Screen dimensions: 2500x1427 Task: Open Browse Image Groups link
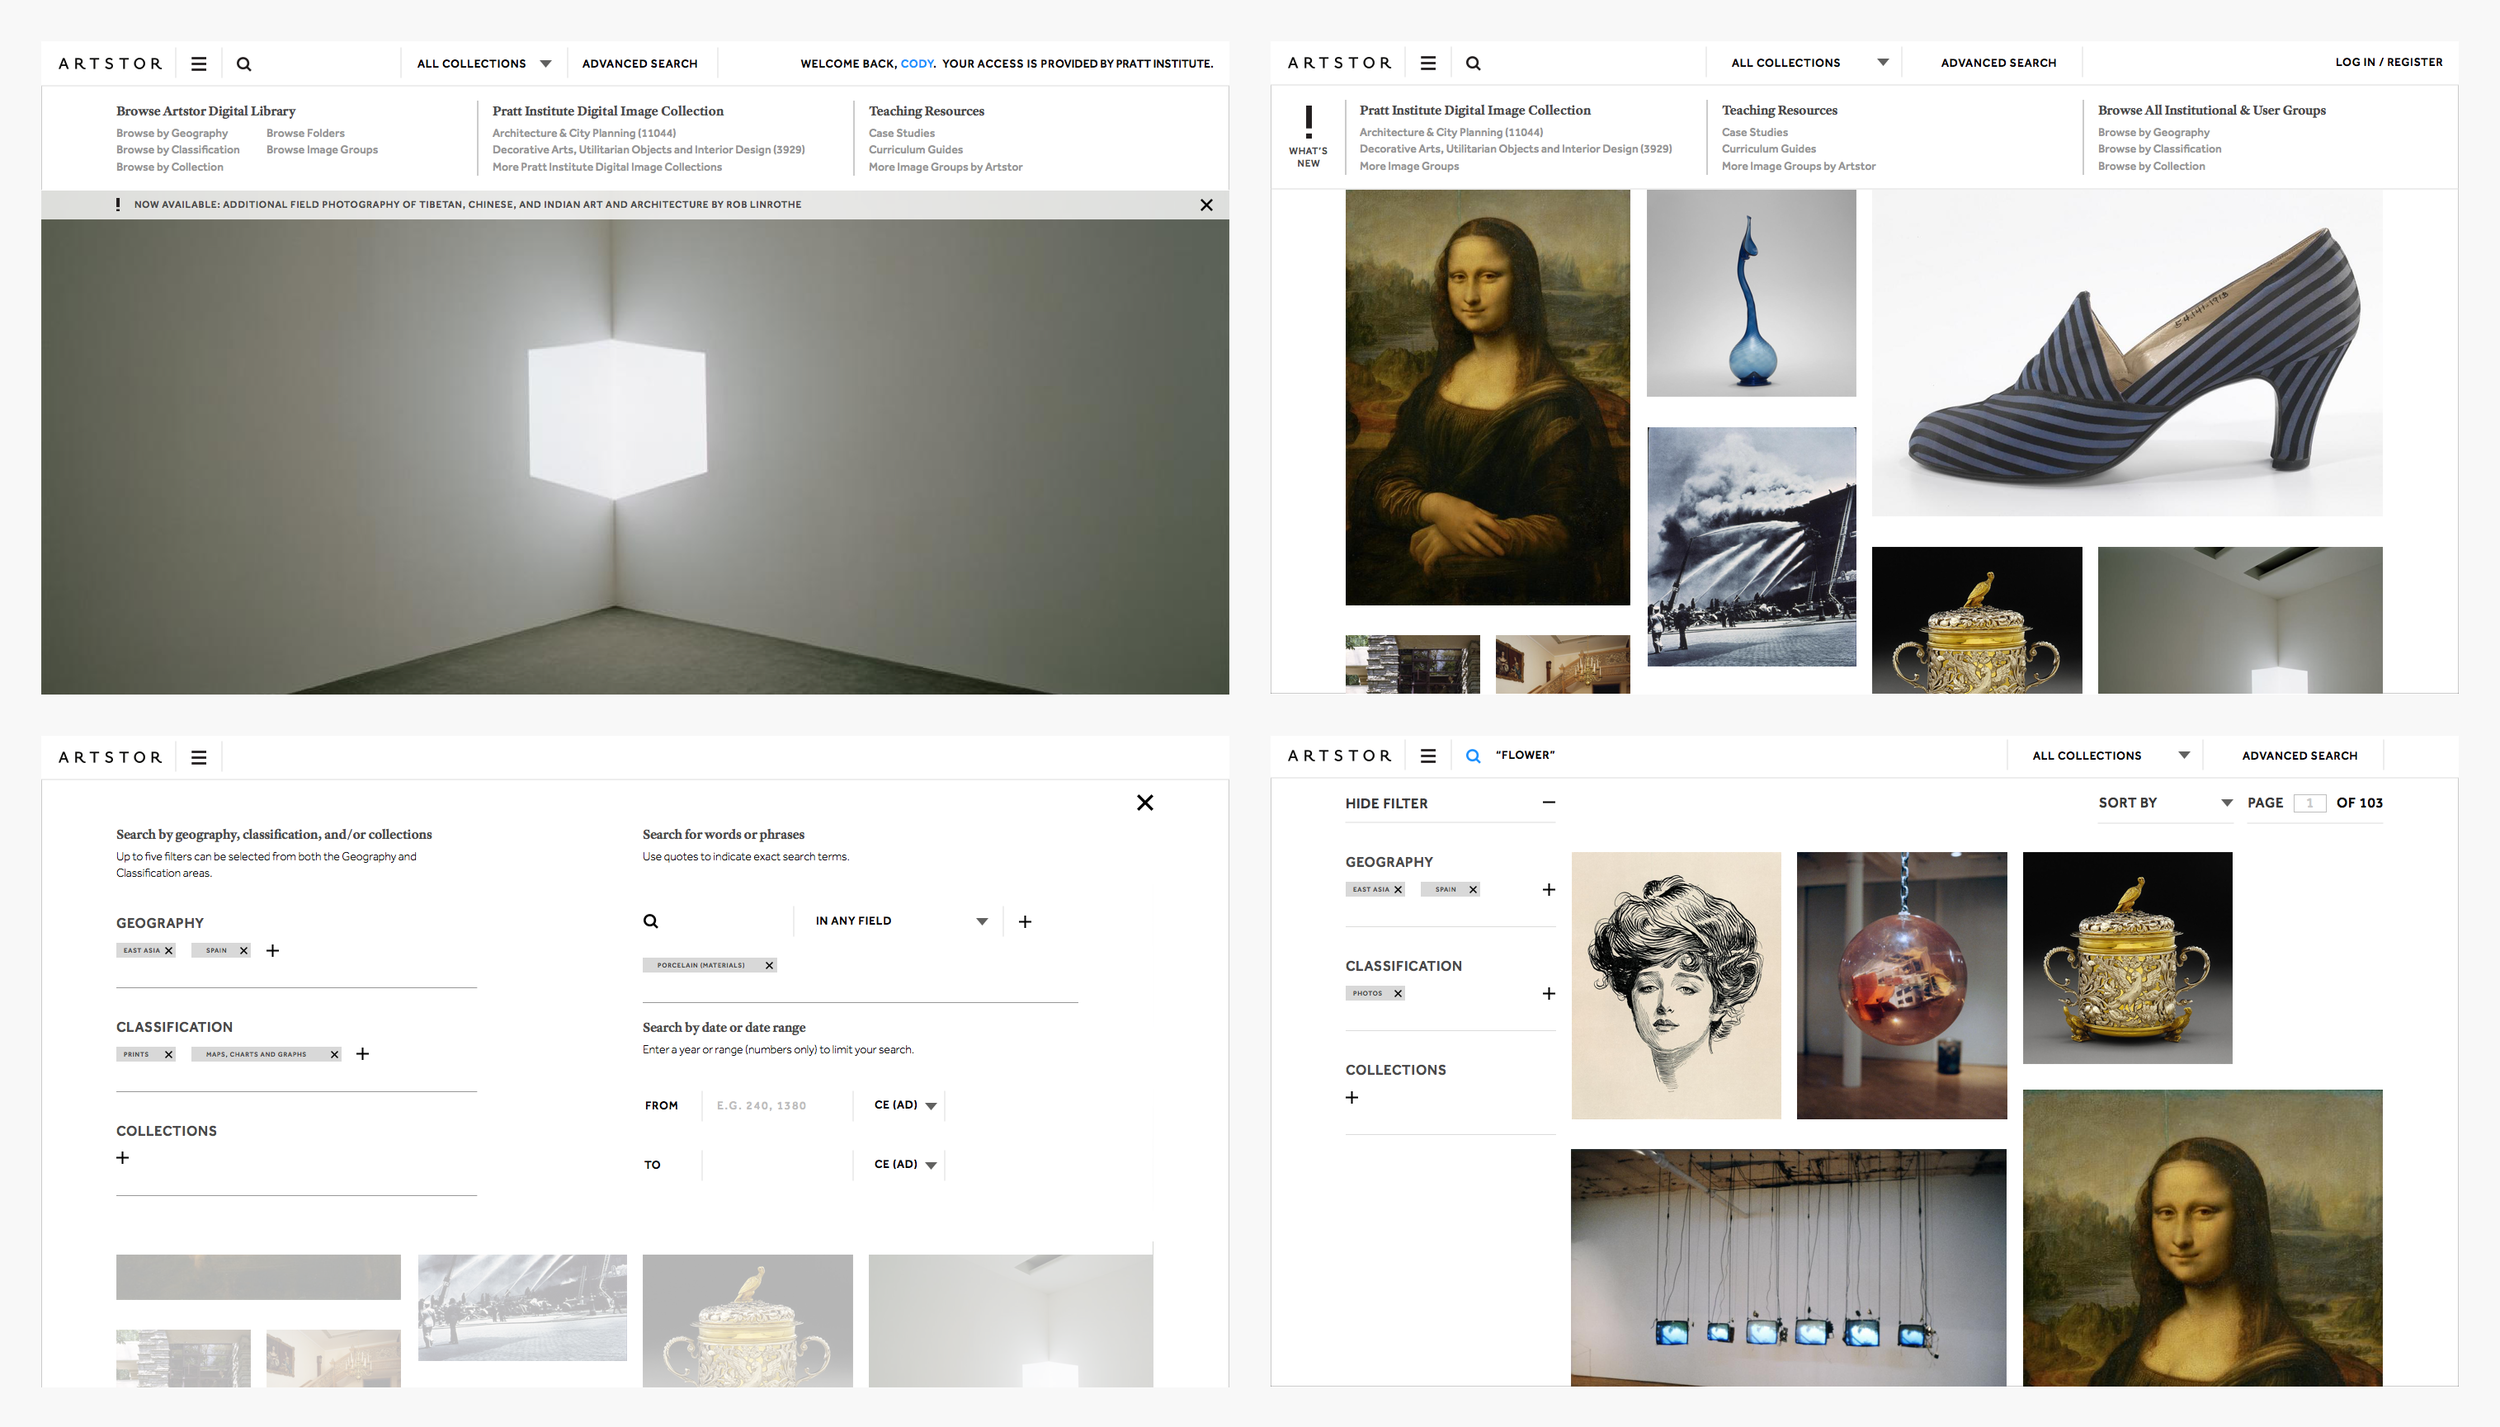point(322,150)
